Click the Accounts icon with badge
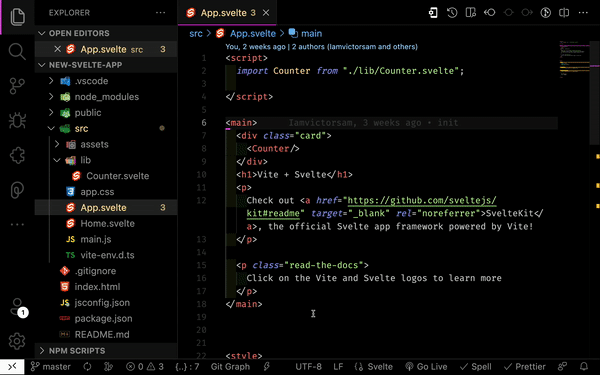 tap(18, 307)
